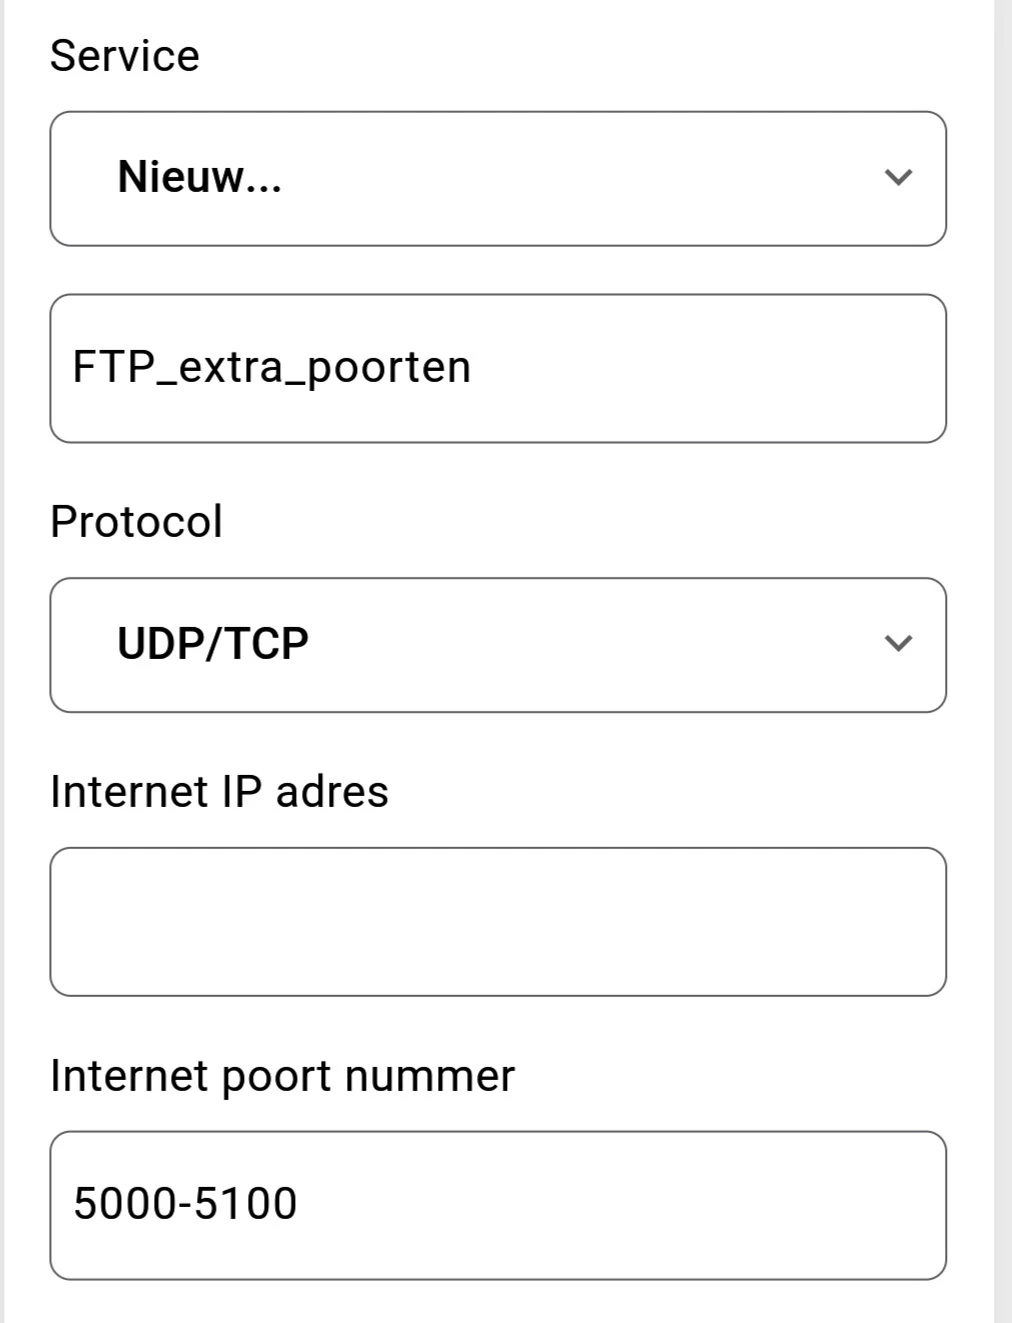Viewport: 1012px width, 1323px height.
Task: Click the FTP_extra_poorten text itself
Action: pyautogui.click(x=271, y=367)
